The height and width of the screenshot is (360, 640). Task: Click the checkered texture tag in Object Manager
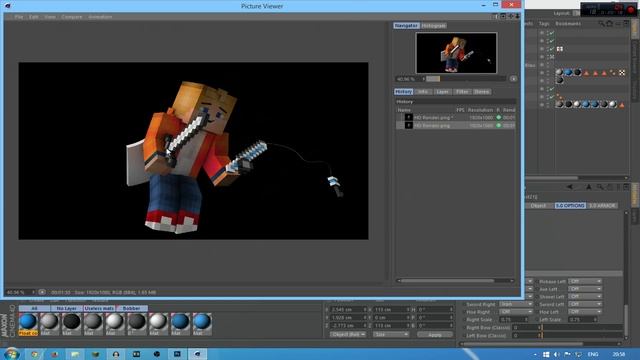tap(622, 73)
